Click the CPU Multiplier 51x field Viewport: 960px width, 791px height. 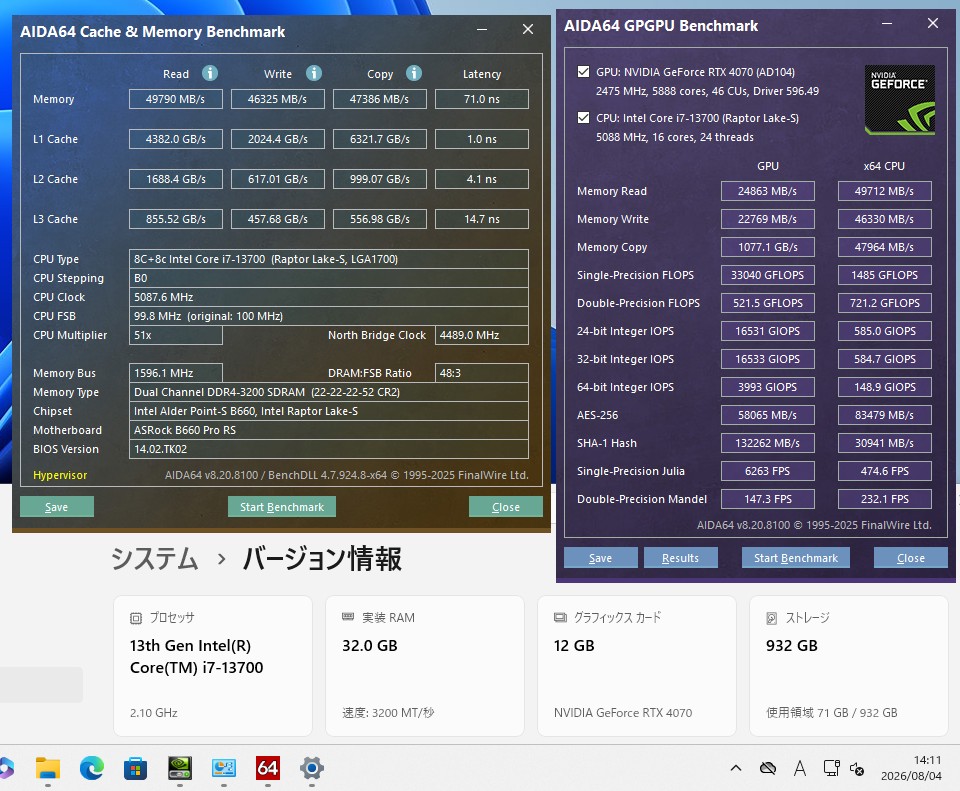tap(176, 335)
